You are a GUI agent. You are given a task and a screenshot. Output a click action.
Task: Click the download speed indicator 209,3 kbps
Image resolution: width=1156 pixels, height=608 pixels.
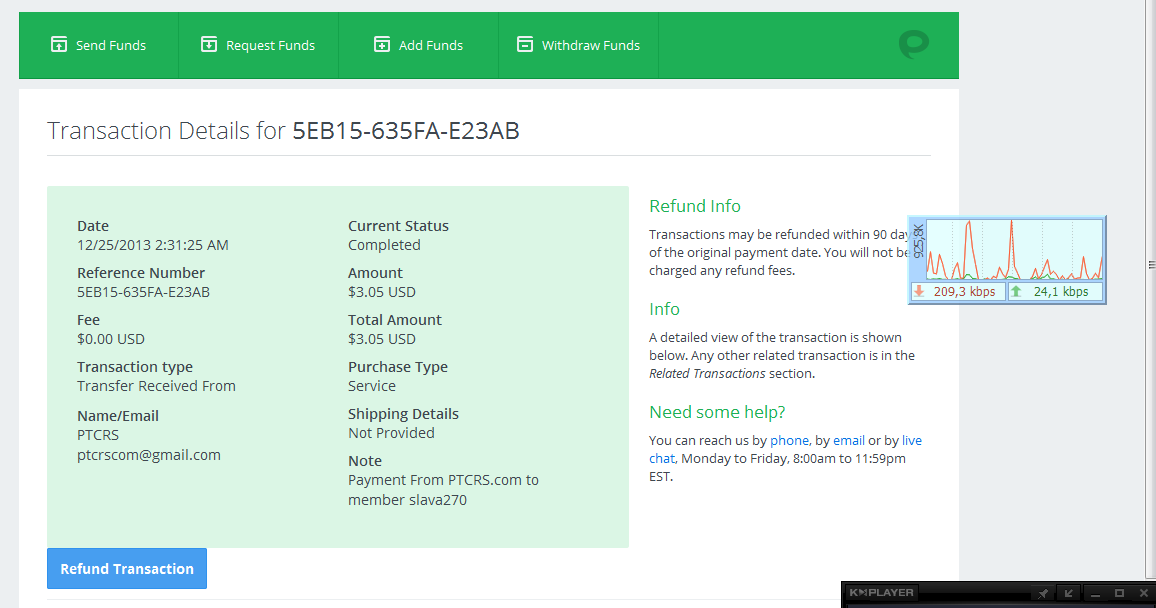pyautogui.click(x=957, y=292)
